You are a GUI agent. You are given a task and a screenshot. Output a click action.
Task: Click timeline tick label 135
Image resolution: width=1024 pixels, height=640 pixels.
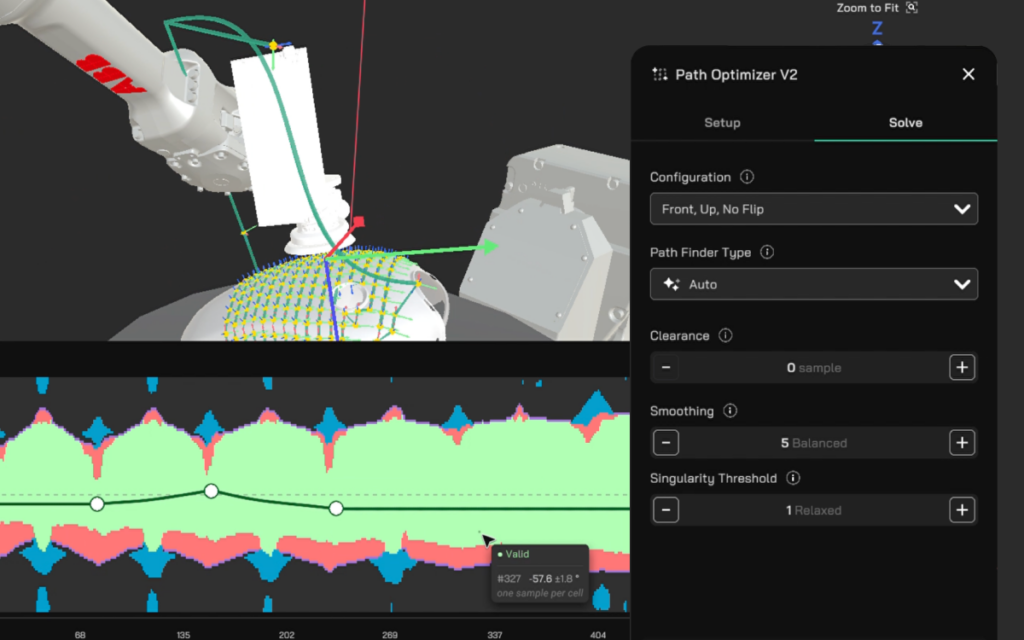183,635
